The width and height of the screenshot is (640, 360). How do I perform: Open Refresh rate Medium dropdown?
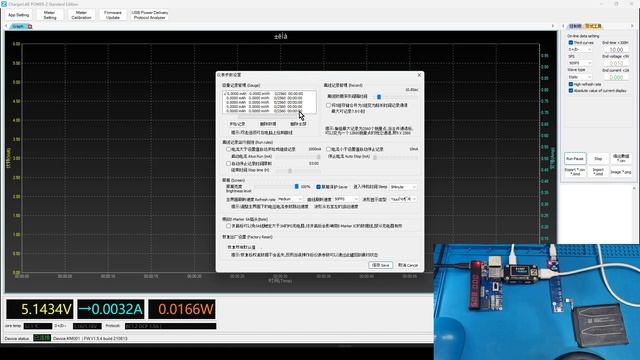[x=290, y=199]
